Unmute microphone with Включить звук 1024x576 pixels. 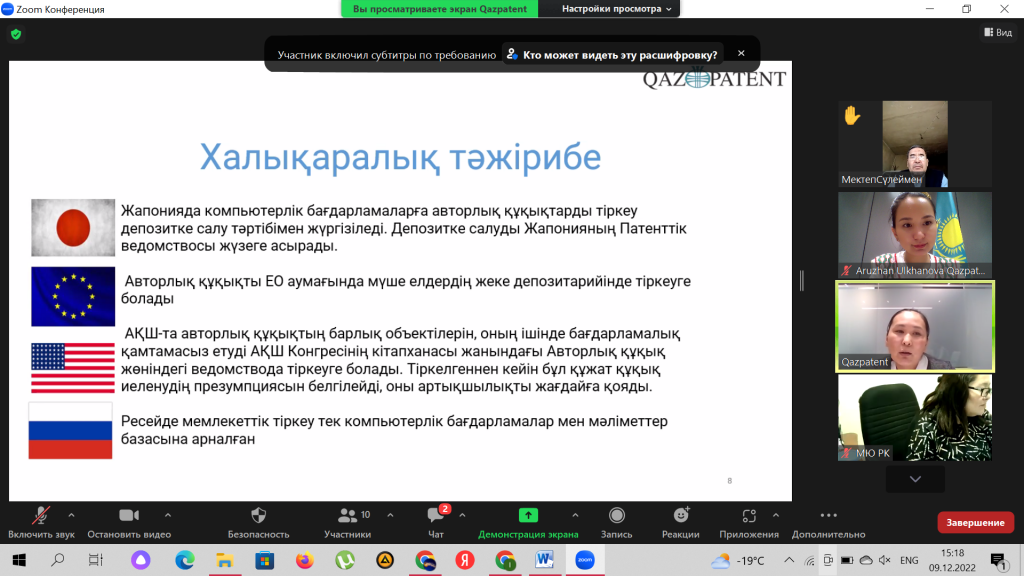[41, 516]
